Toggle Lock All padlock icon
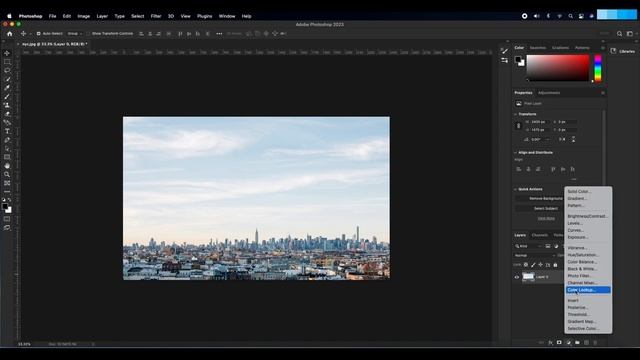Image resolution: width=640 pixels, height=360 pixels. pyautogui.click(x=555, y=265)
